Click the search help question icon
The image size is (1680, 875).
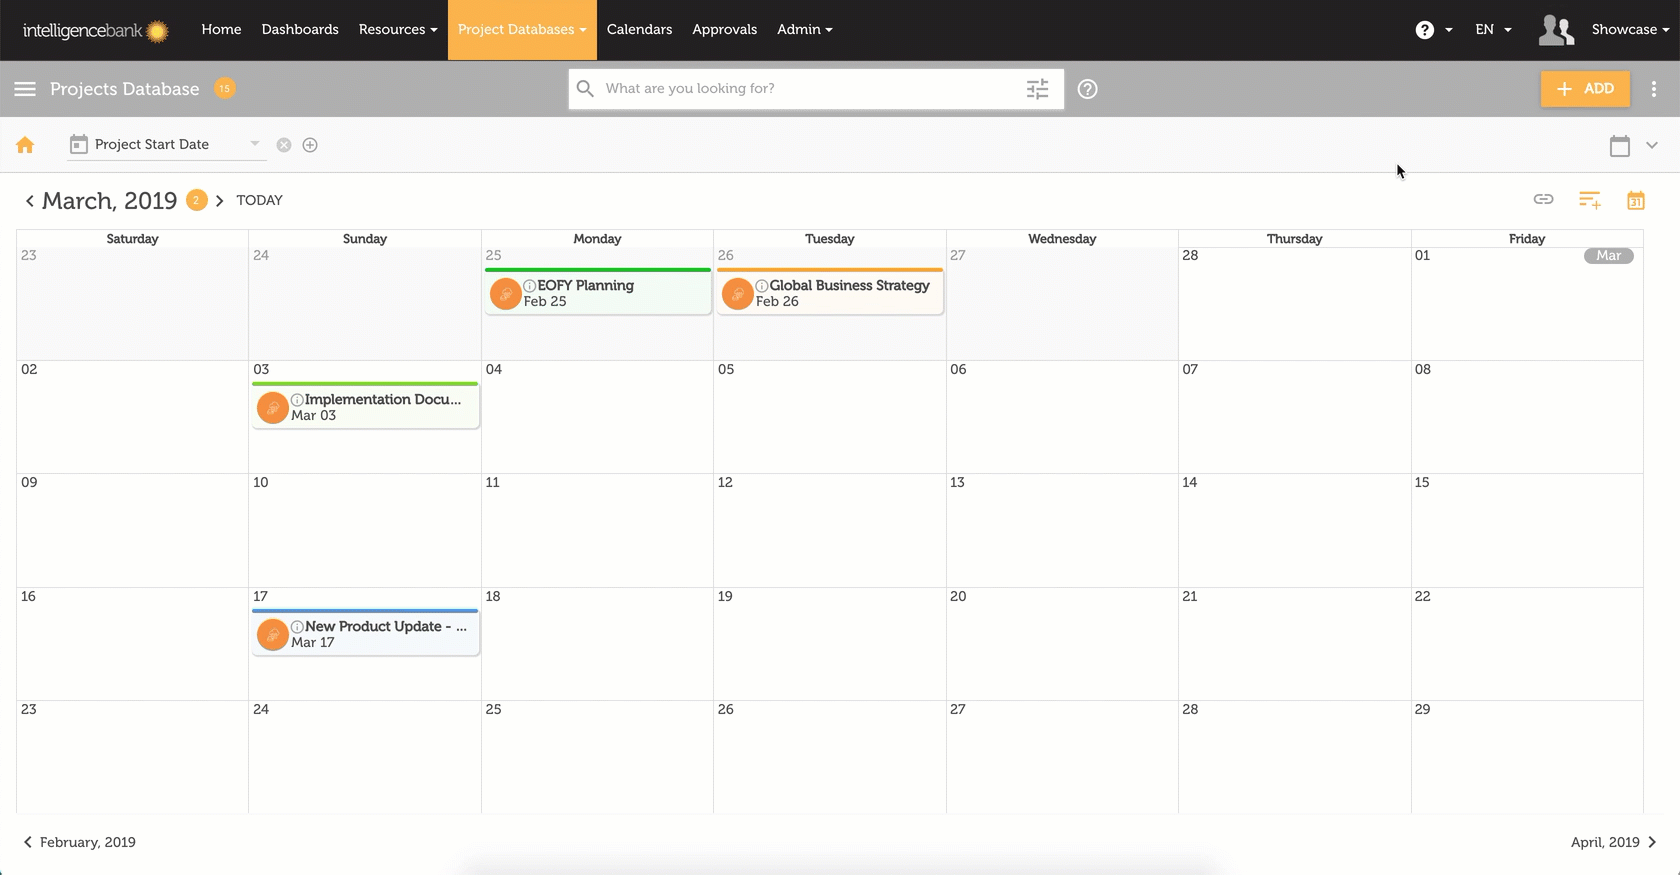pos(1088,89)
